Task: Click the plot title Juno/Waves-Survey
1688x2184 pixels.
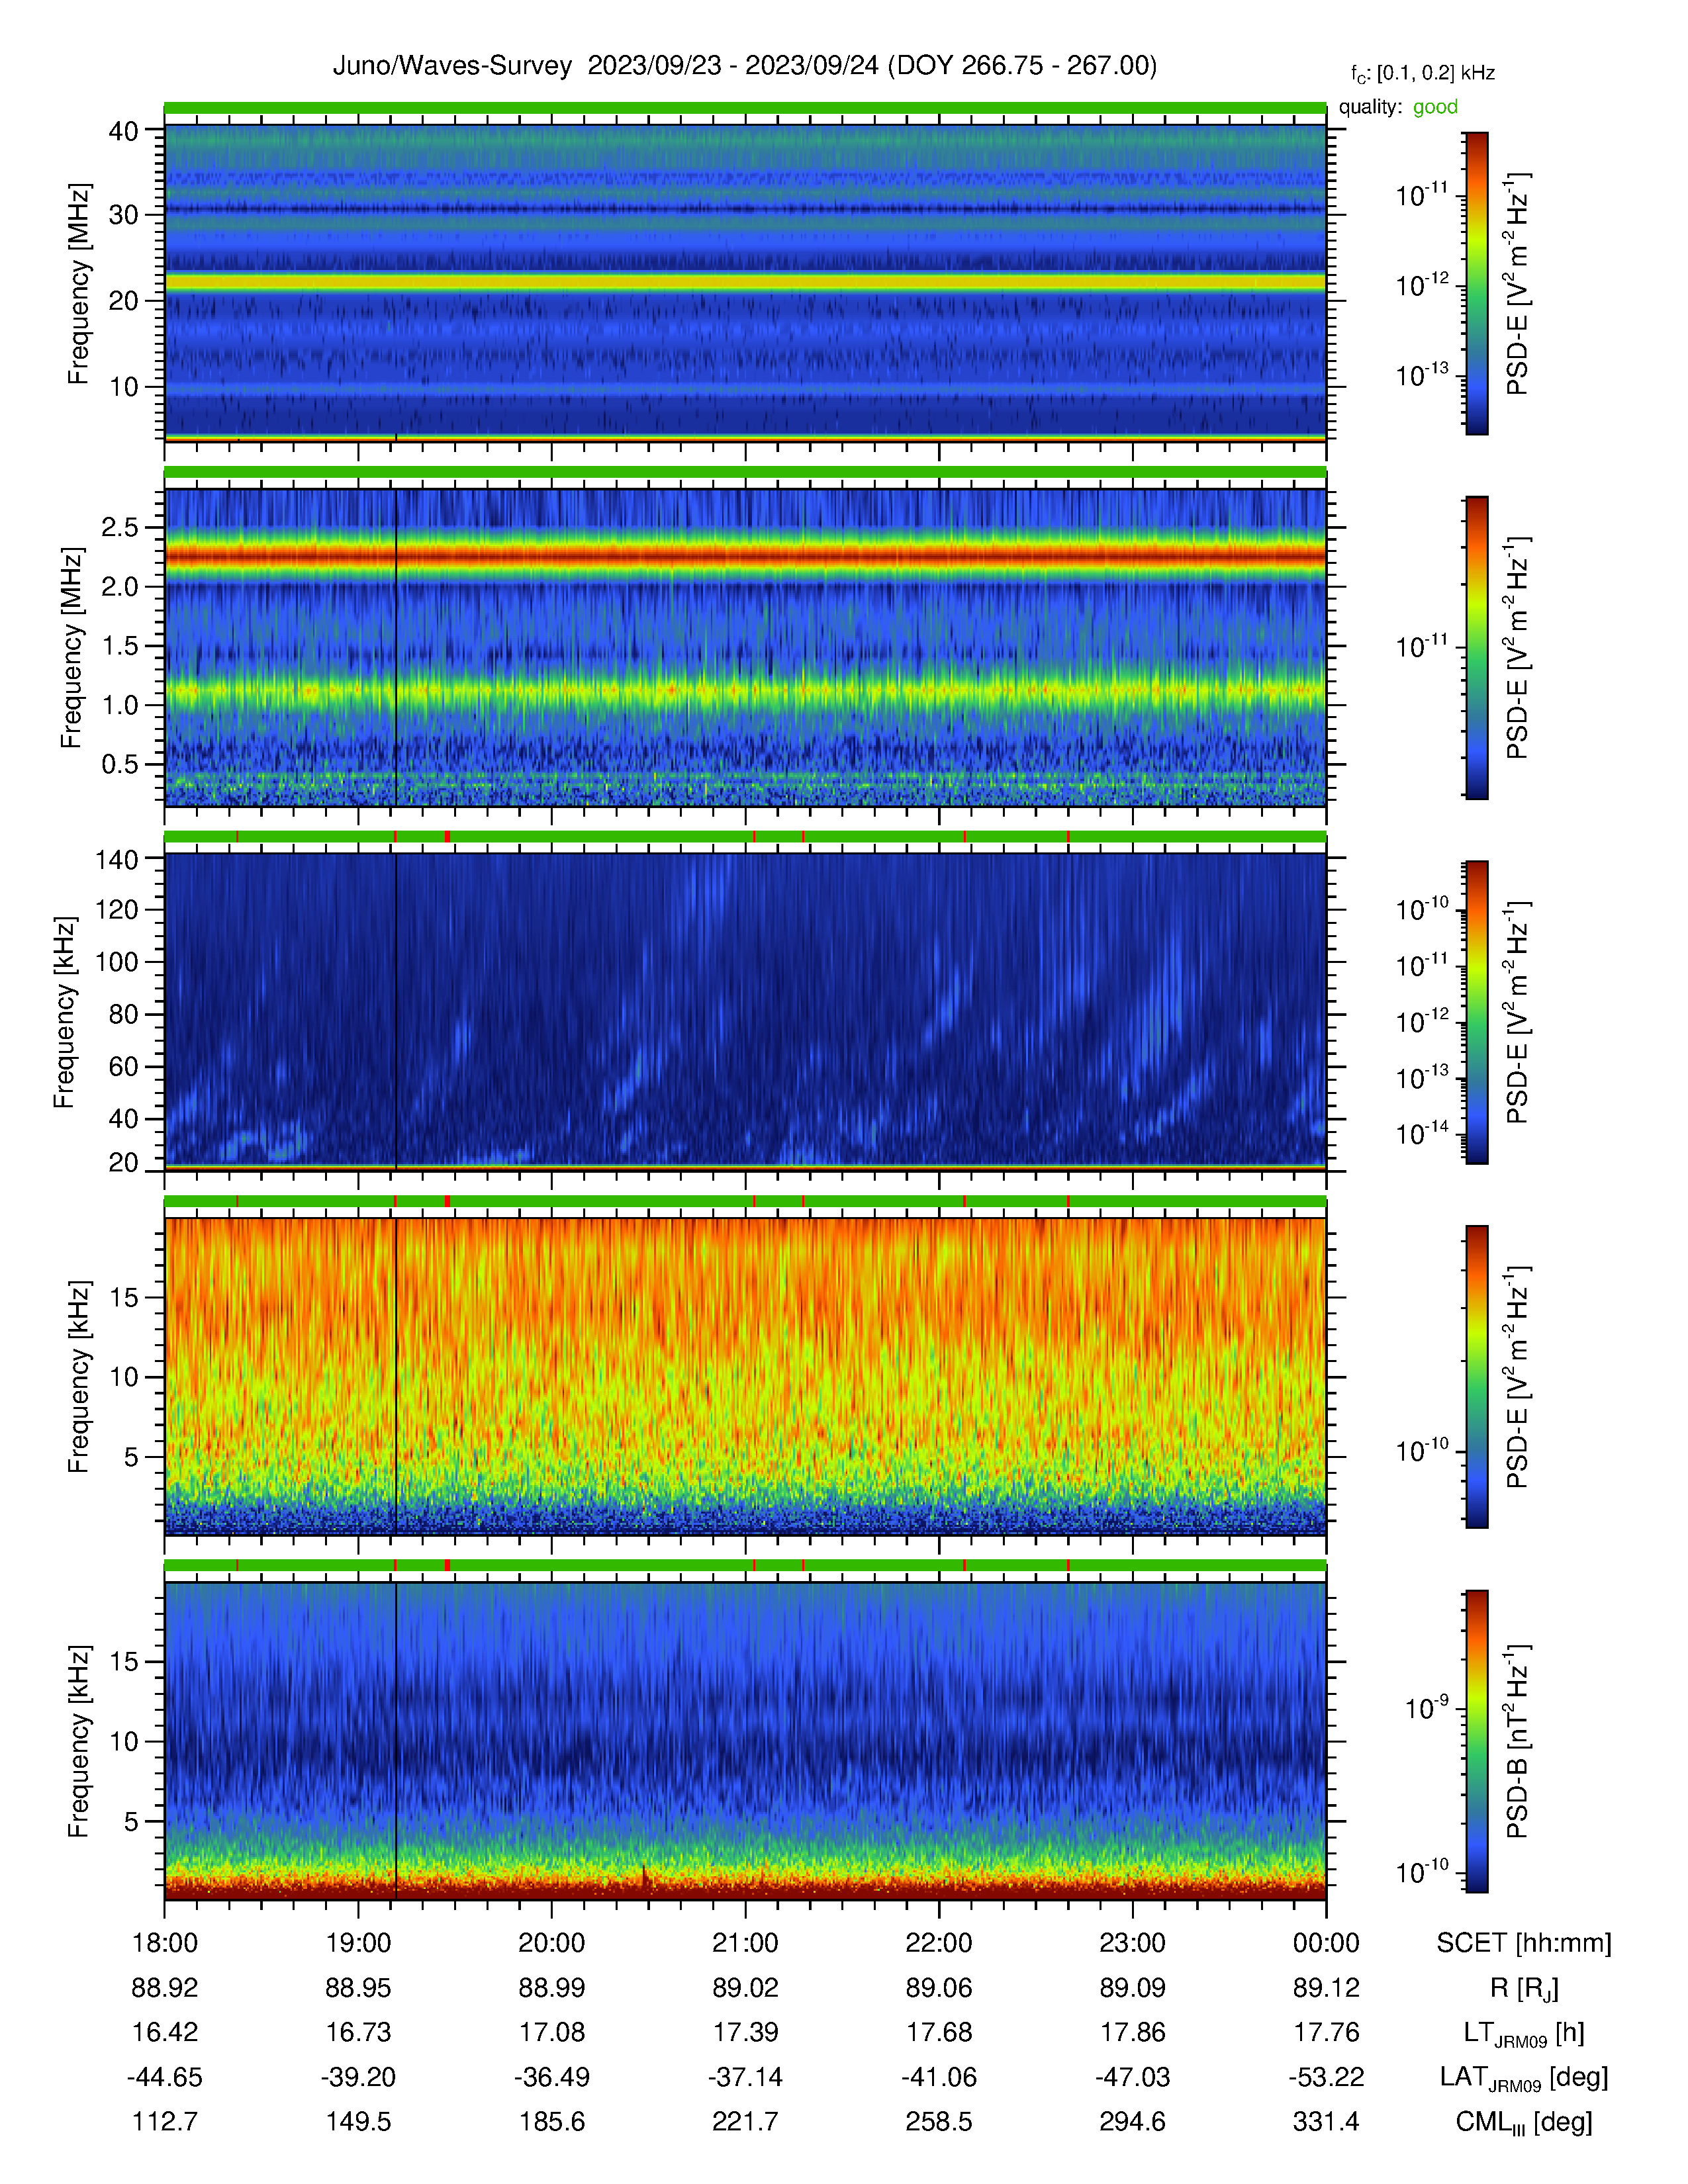Action: tap(452, 66)
